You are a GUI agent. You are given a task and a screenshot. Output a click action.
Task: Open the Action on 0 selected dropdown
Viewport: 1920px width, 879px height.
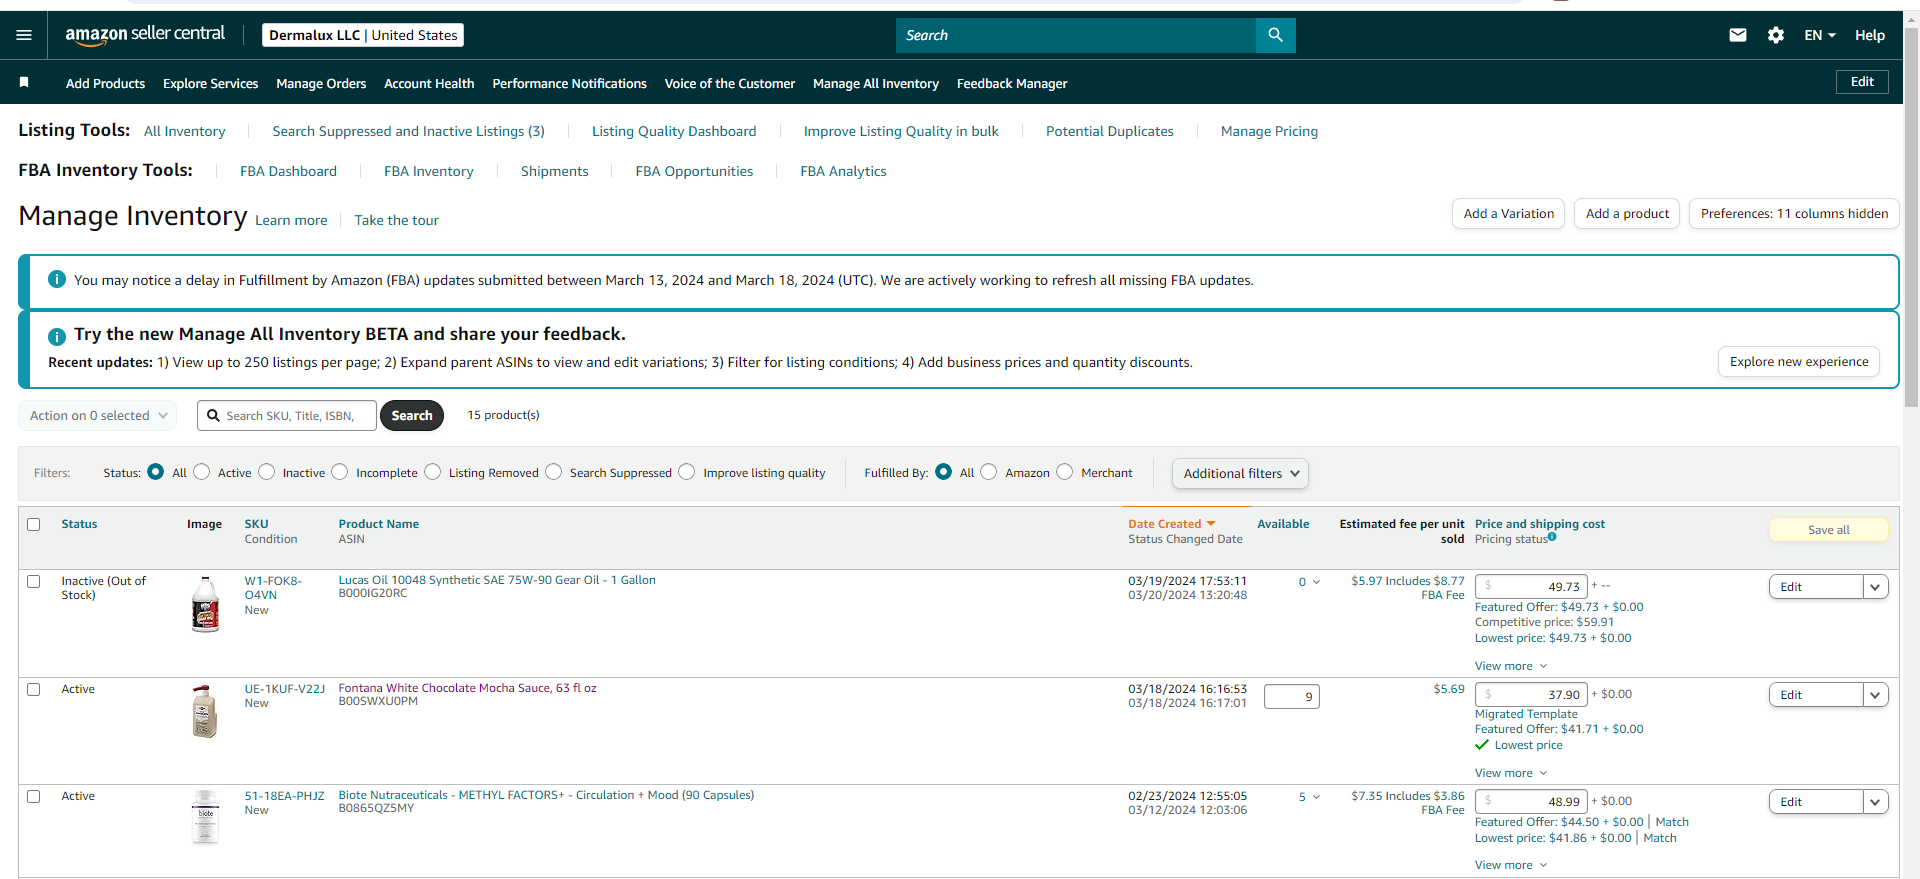98,416
